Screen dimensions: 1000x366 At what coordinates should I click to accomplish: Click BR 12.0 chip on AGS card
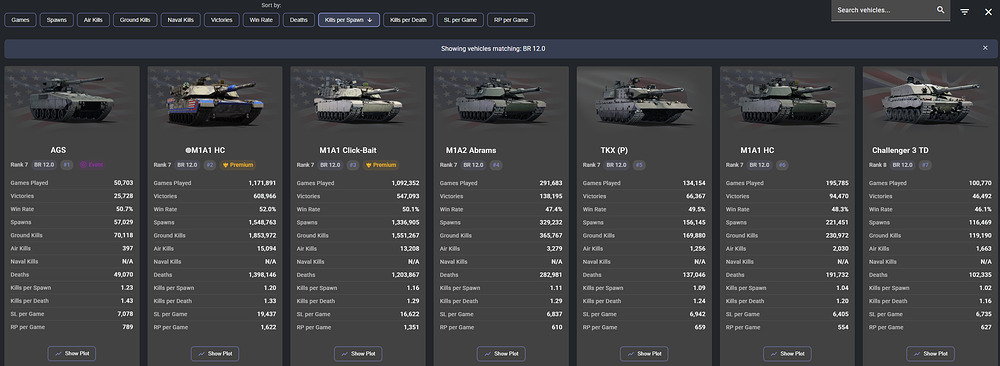point(45,165)
